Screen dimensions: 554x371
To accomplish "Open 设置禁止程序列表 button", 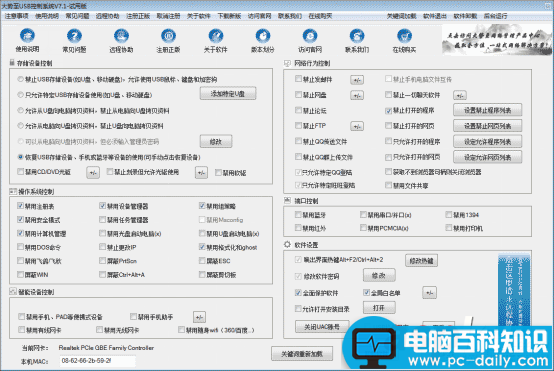I will [x=488, y=110].
